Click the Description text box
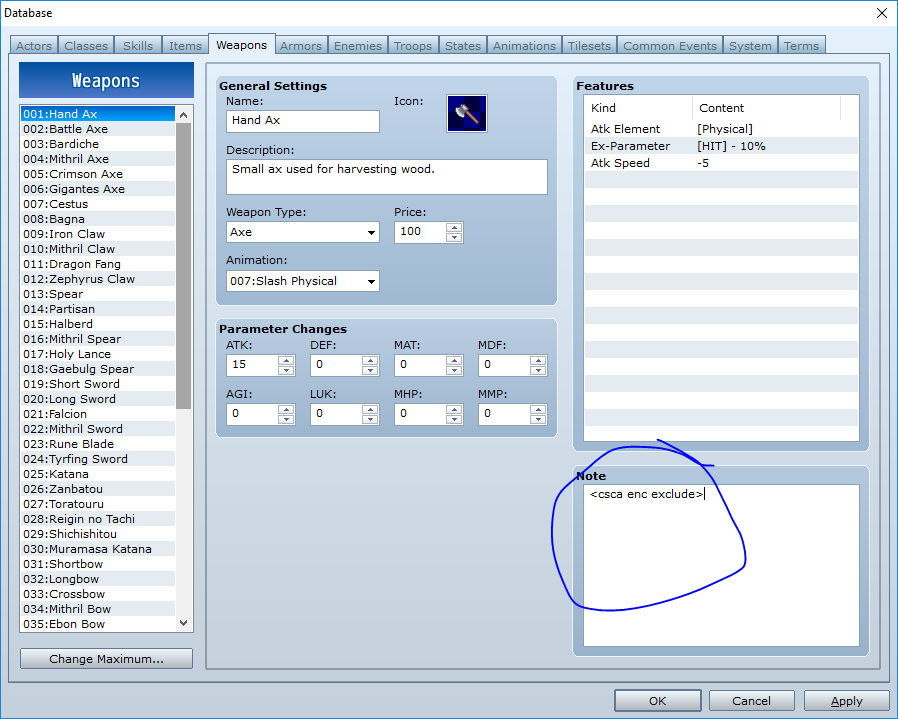Viewport: 898px width, 719px height. pos(387,177)
